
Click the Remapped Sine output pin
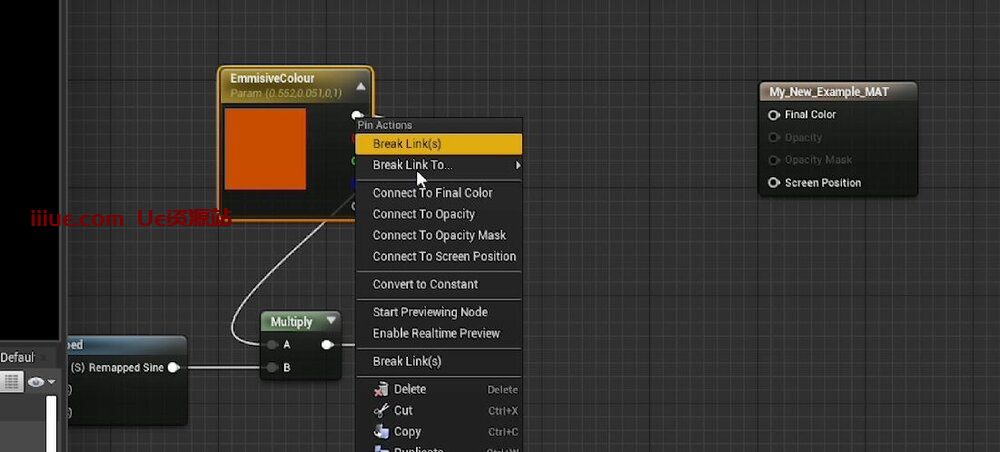point(173,368)
